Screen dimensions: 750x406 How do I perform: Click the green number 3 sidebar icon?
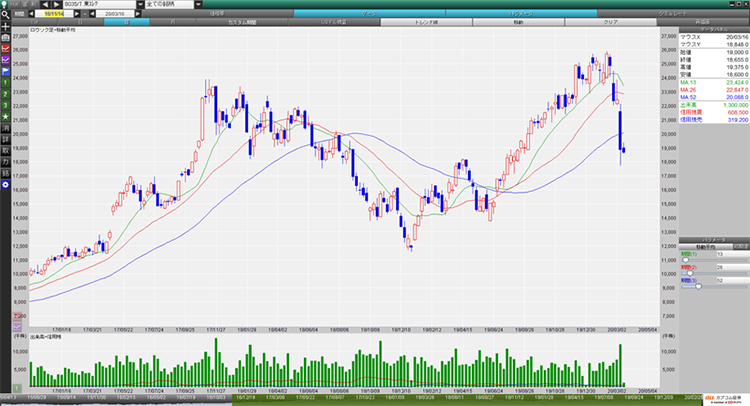[6, 104]
